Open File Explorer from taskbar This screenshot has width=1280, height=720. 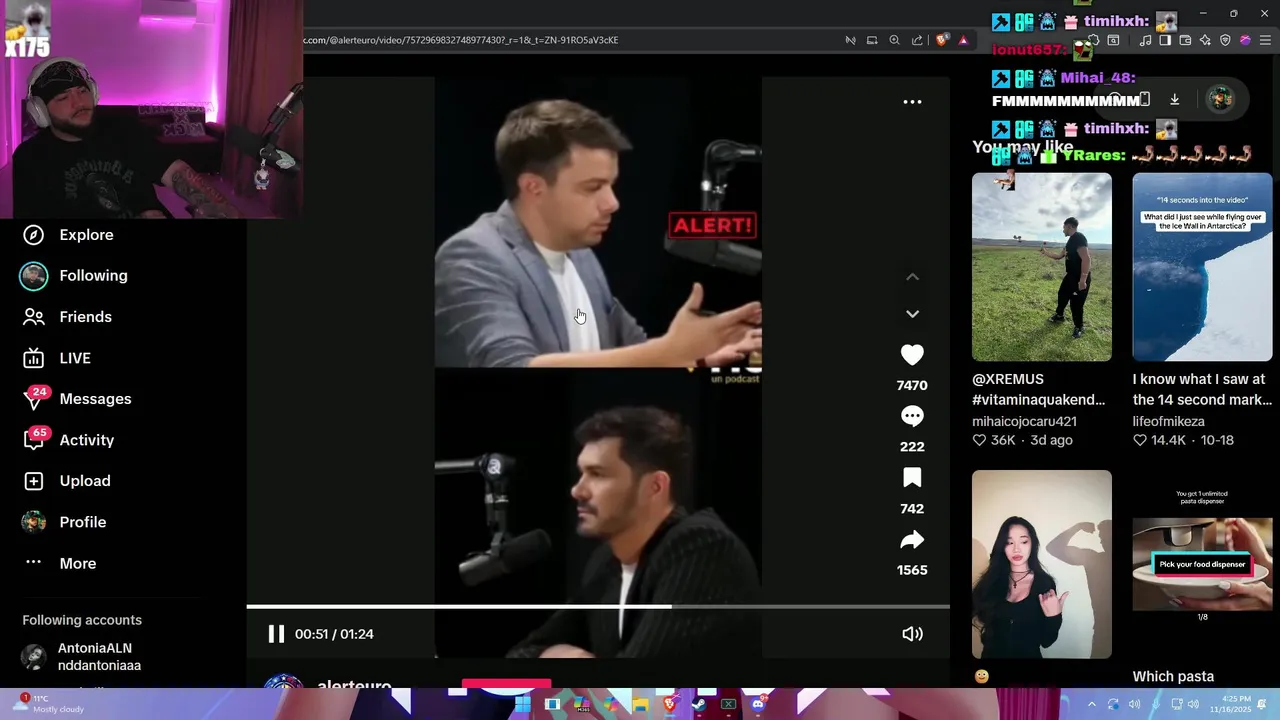tap(640, 704)
